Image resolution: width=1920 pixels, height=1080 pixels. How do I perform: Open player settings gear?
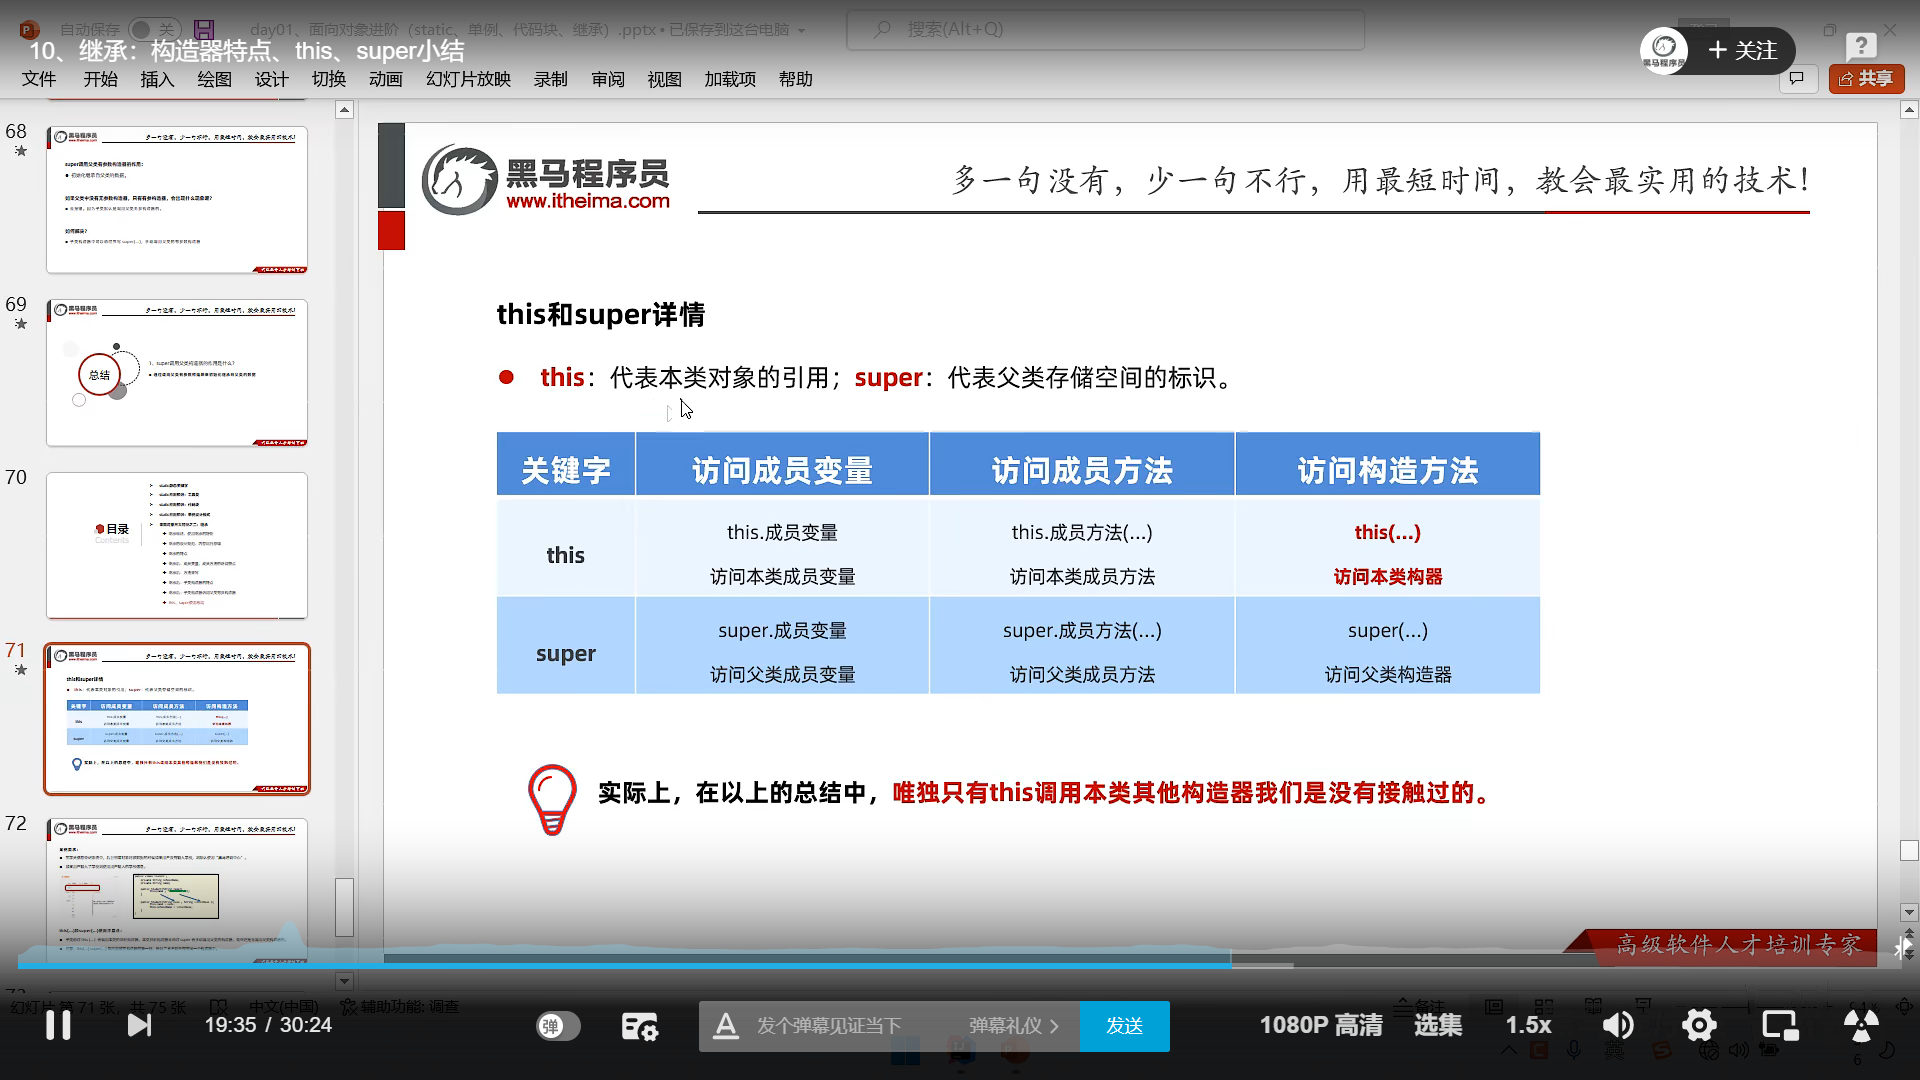[1698, 1025]
